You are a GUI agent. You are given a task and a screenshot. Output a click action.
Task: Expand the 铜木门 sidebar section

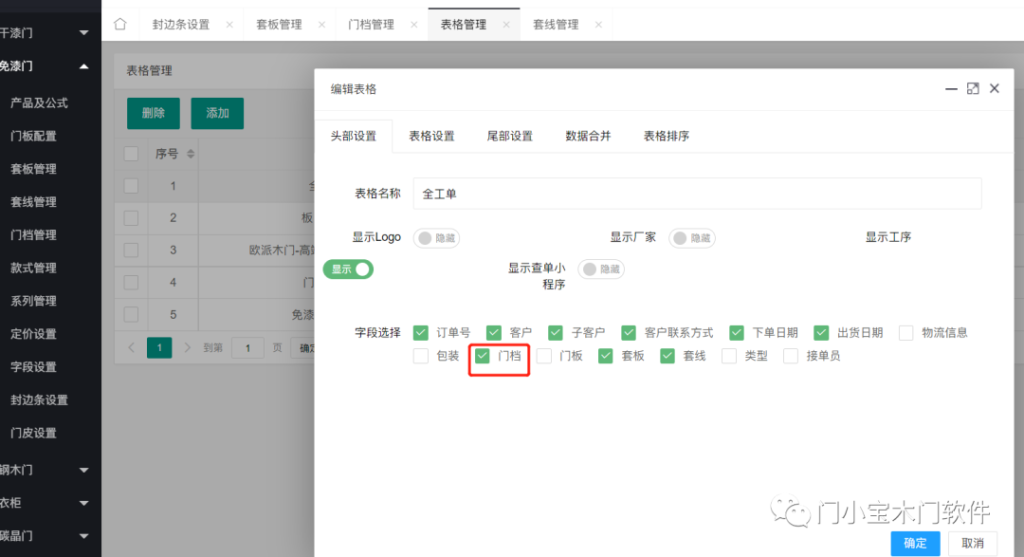coord(84,469)
